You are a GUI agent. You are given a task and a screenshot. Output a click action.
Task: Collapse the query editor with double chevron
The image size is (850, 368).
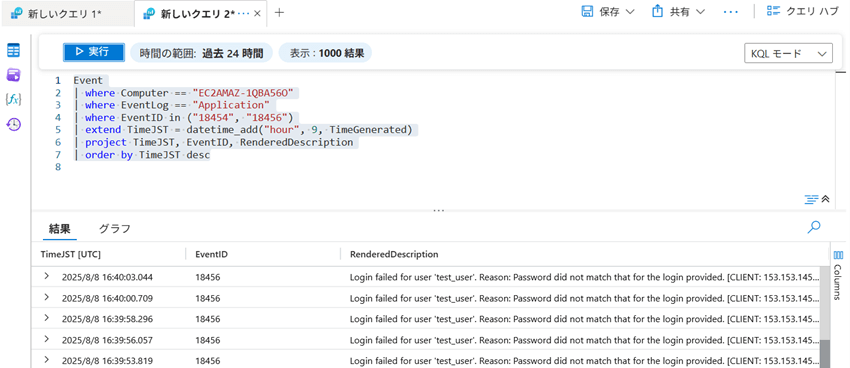(x=826, y=199)
